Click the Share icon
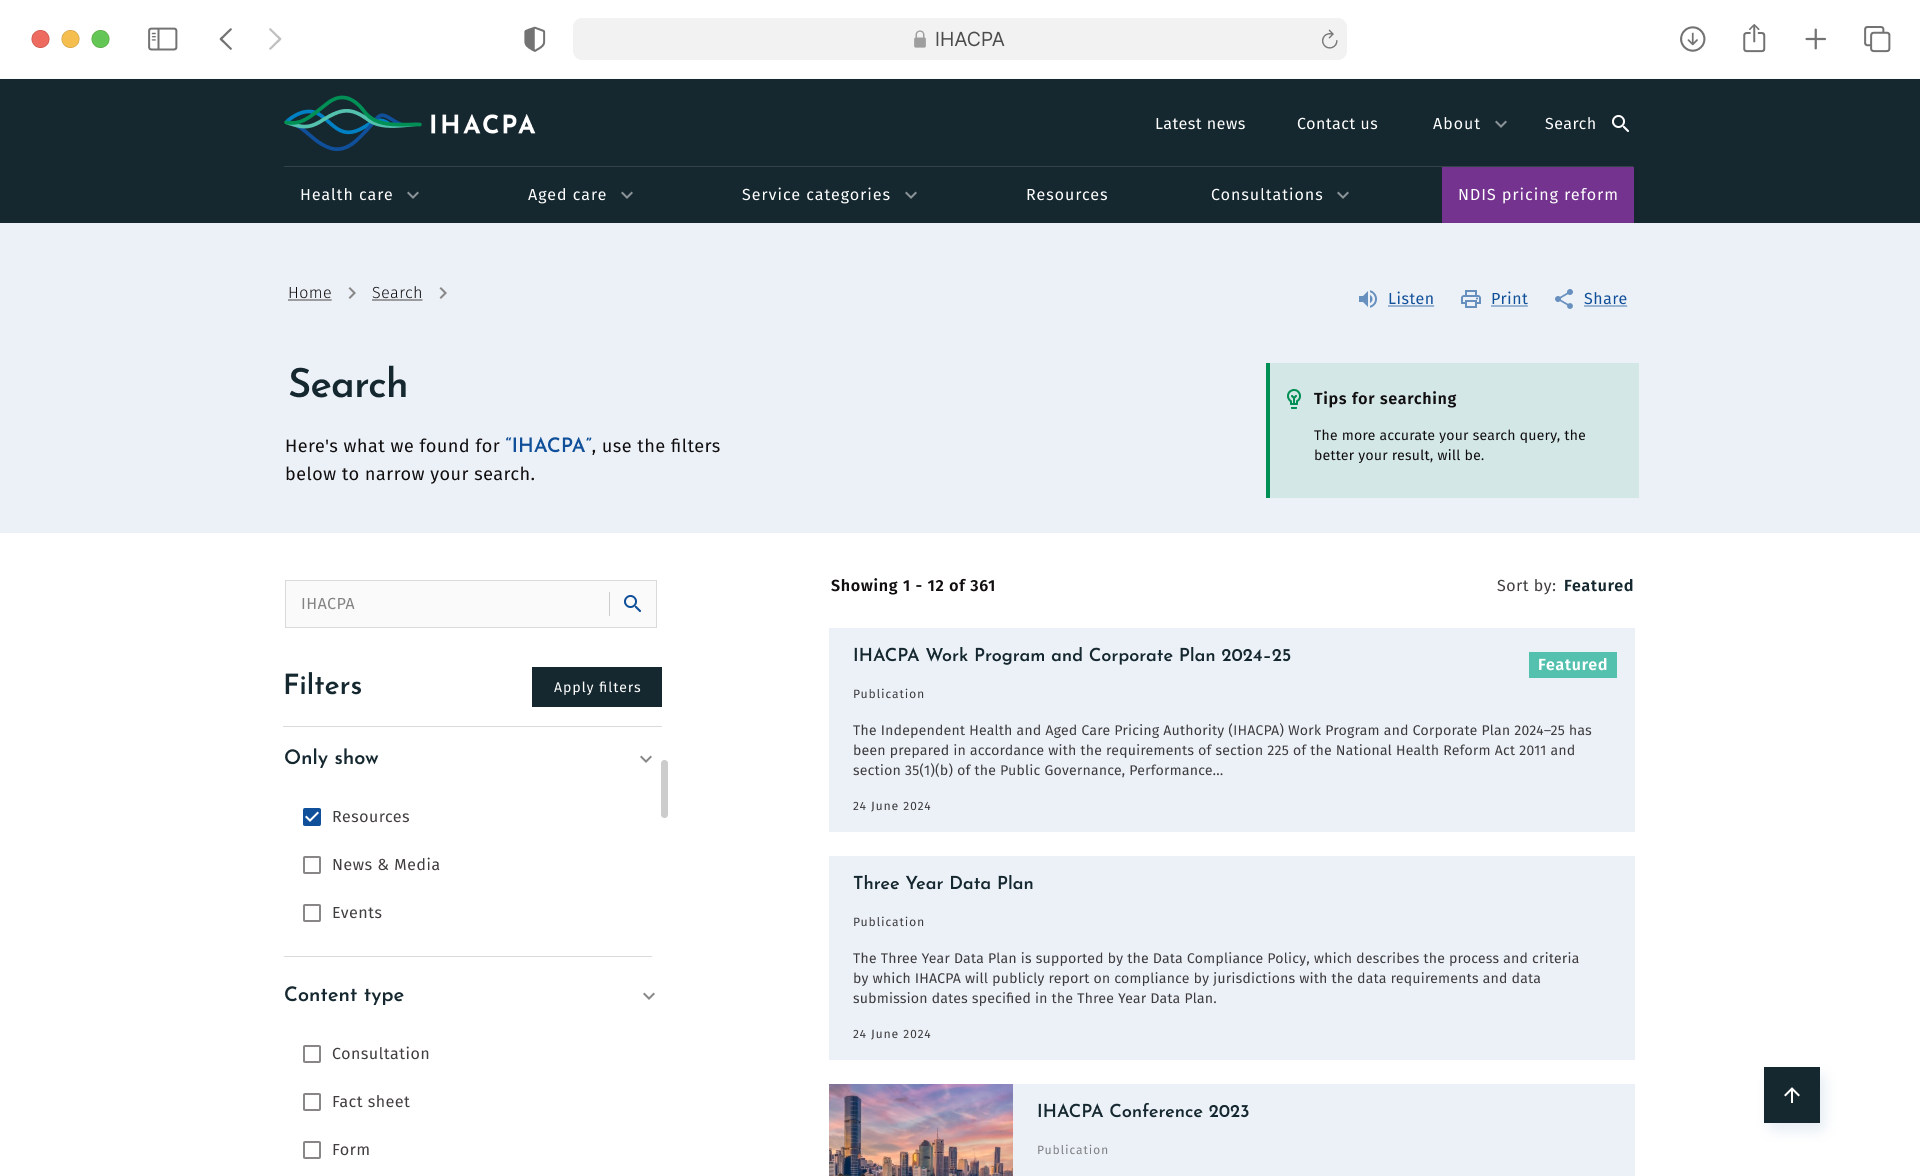The height and width of the screenshot is (1176, 1920). [1564, 299]
